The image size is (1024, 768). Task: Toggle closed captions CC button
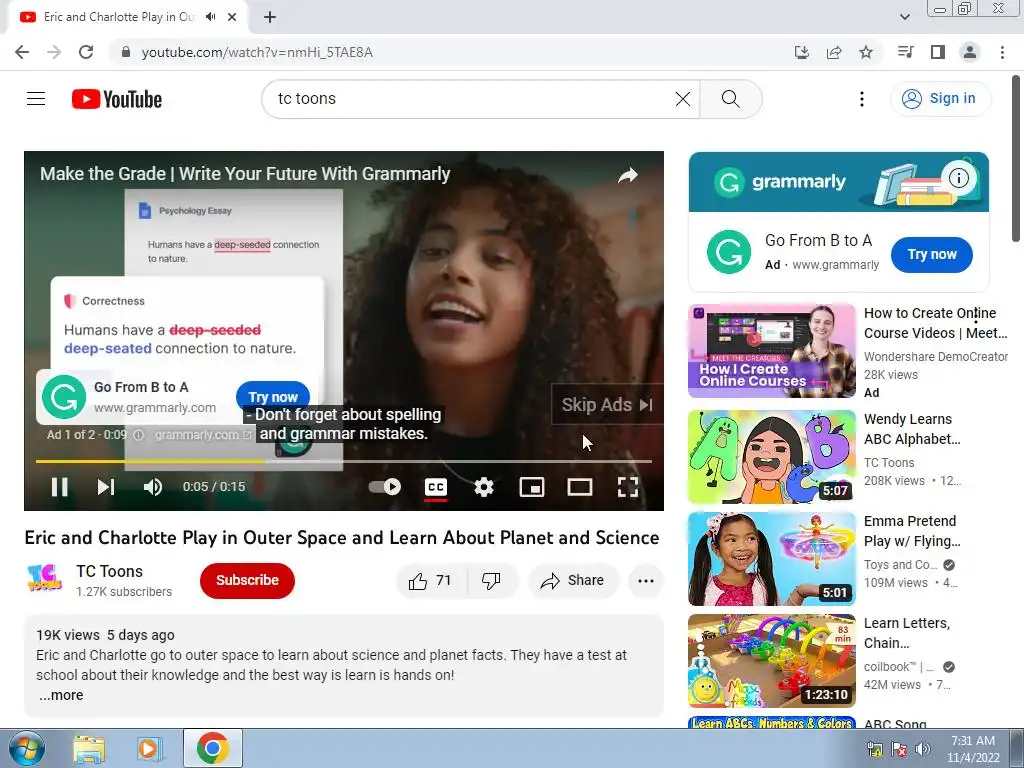[x=436, y=487]
